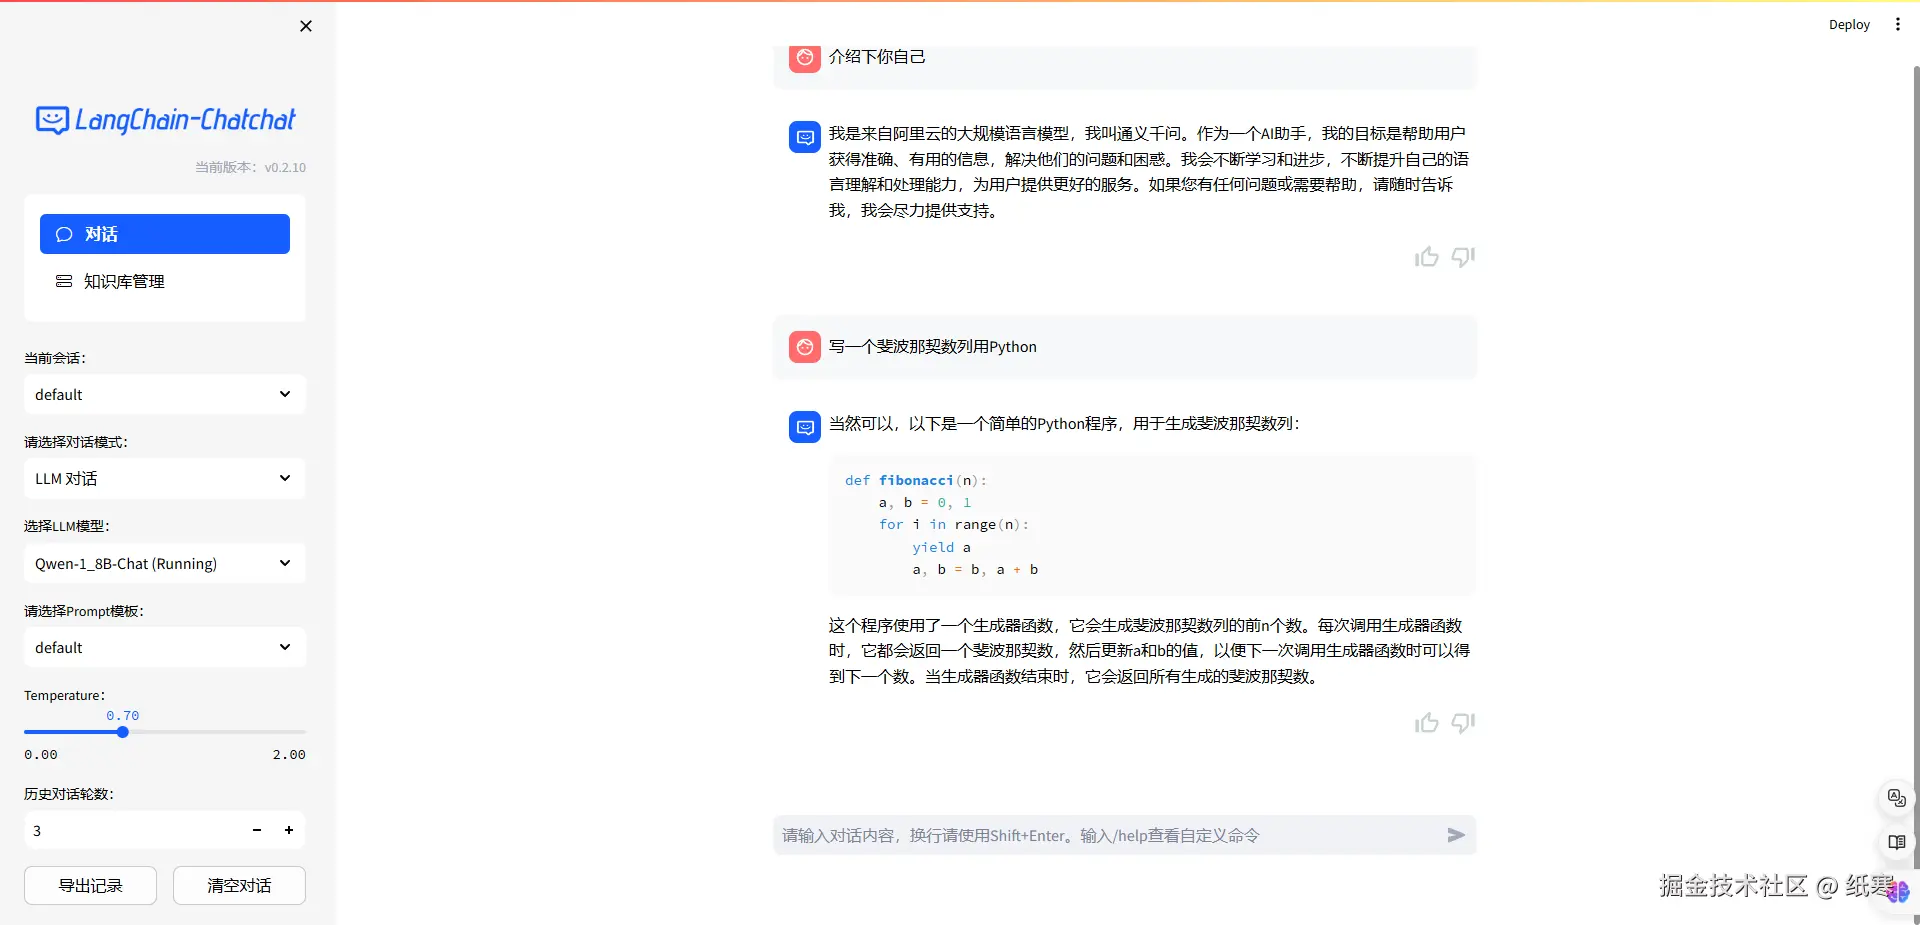The height and width of the screenshot is (925, 1920).
Task: Click the LangChain-Chatchat logo
Action: point(165,120)
